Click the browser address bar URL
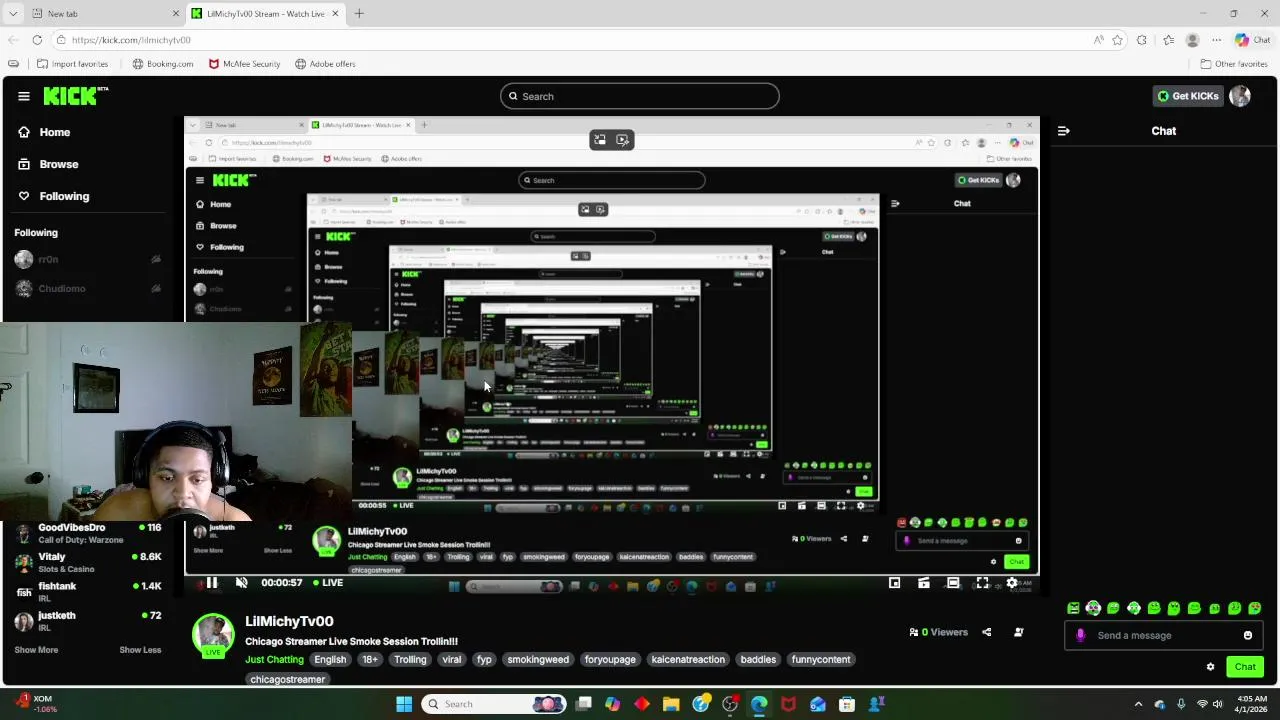 (131, 40)
